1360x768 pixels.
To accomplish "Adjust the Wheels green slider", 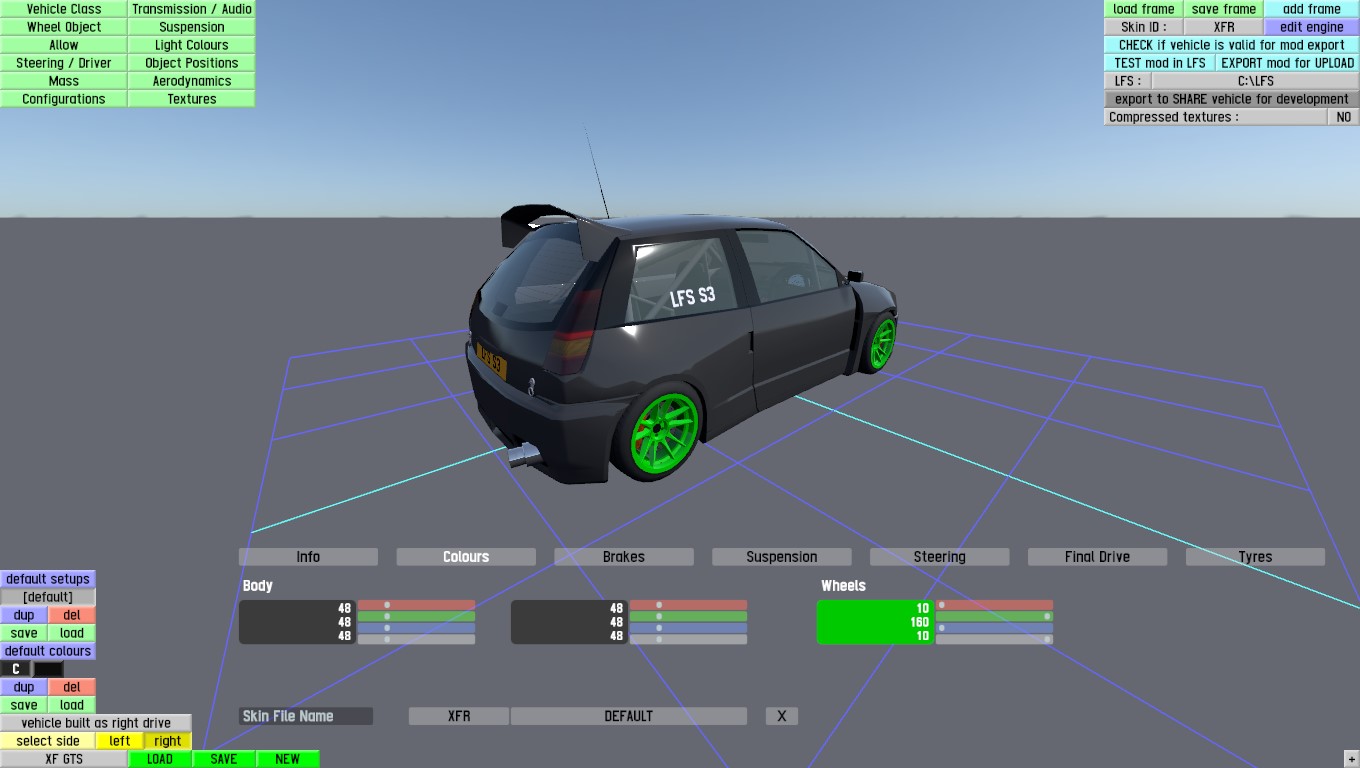I will coord(994,617).
